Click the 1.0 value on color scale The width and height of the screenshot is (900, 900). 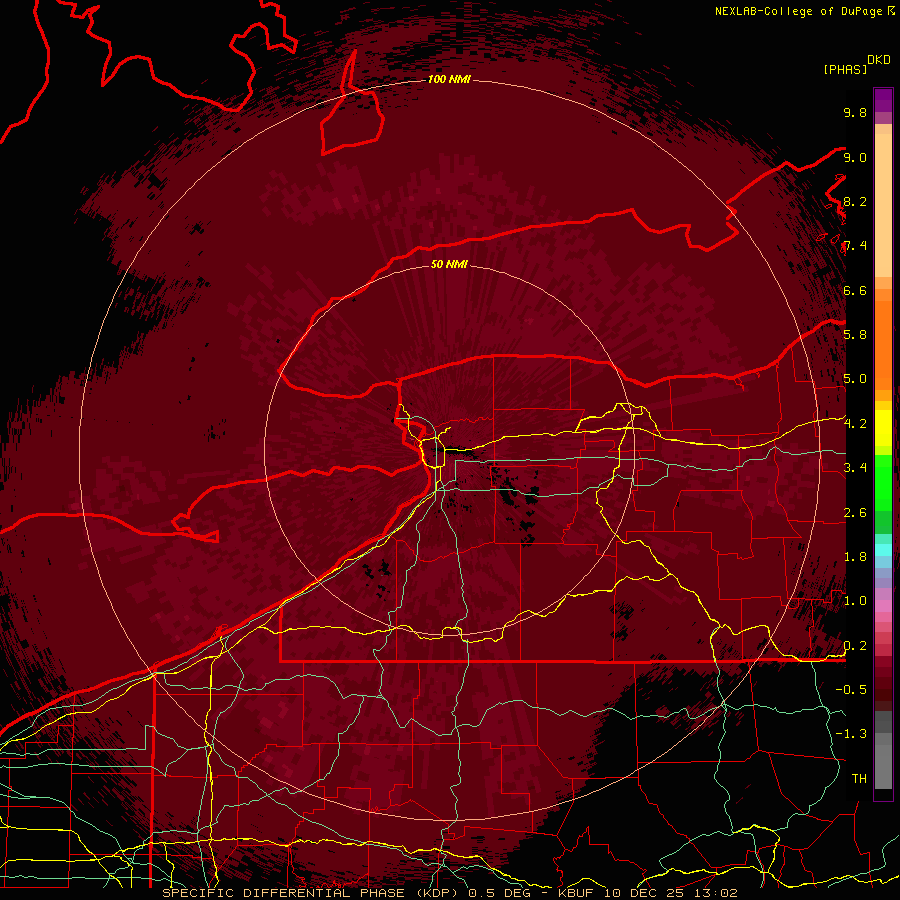[x=855, y=601]
